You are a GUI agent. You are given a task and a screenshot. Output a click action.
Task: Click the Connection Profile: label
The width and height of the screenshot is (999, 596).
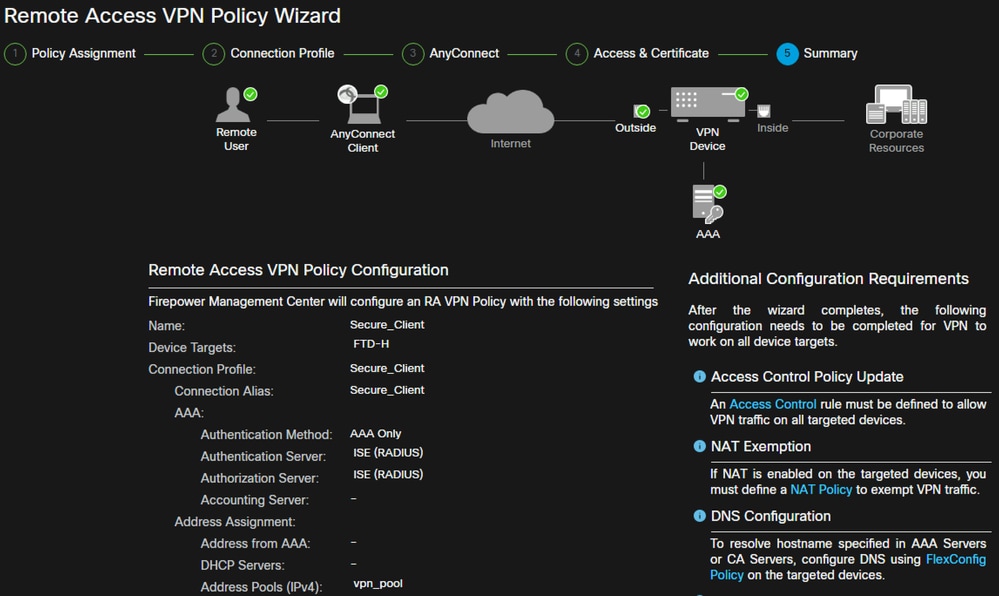click(x=202, y=369)
